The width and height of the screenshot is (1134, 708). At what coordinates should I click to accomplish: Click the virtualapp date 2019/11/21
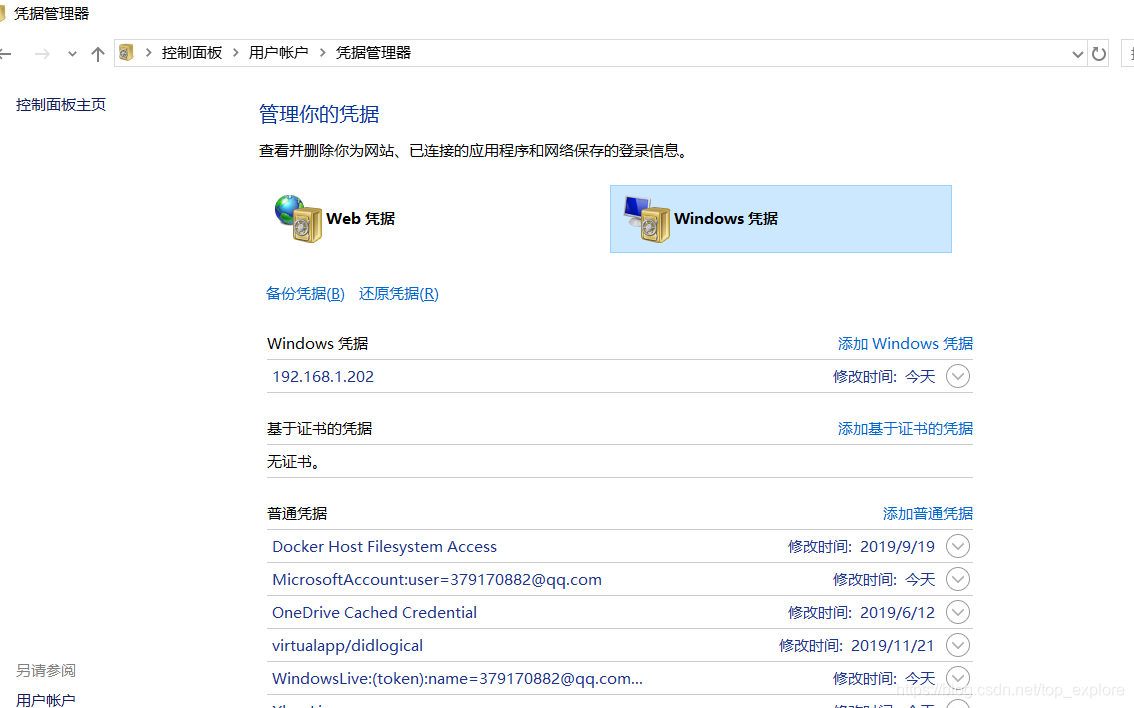(x=892, y=646)
